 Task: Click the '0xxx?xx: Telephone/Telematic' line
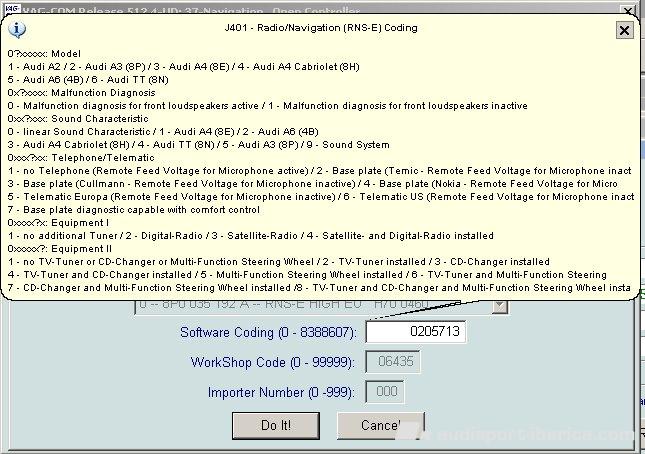click(x=81, y=158)
